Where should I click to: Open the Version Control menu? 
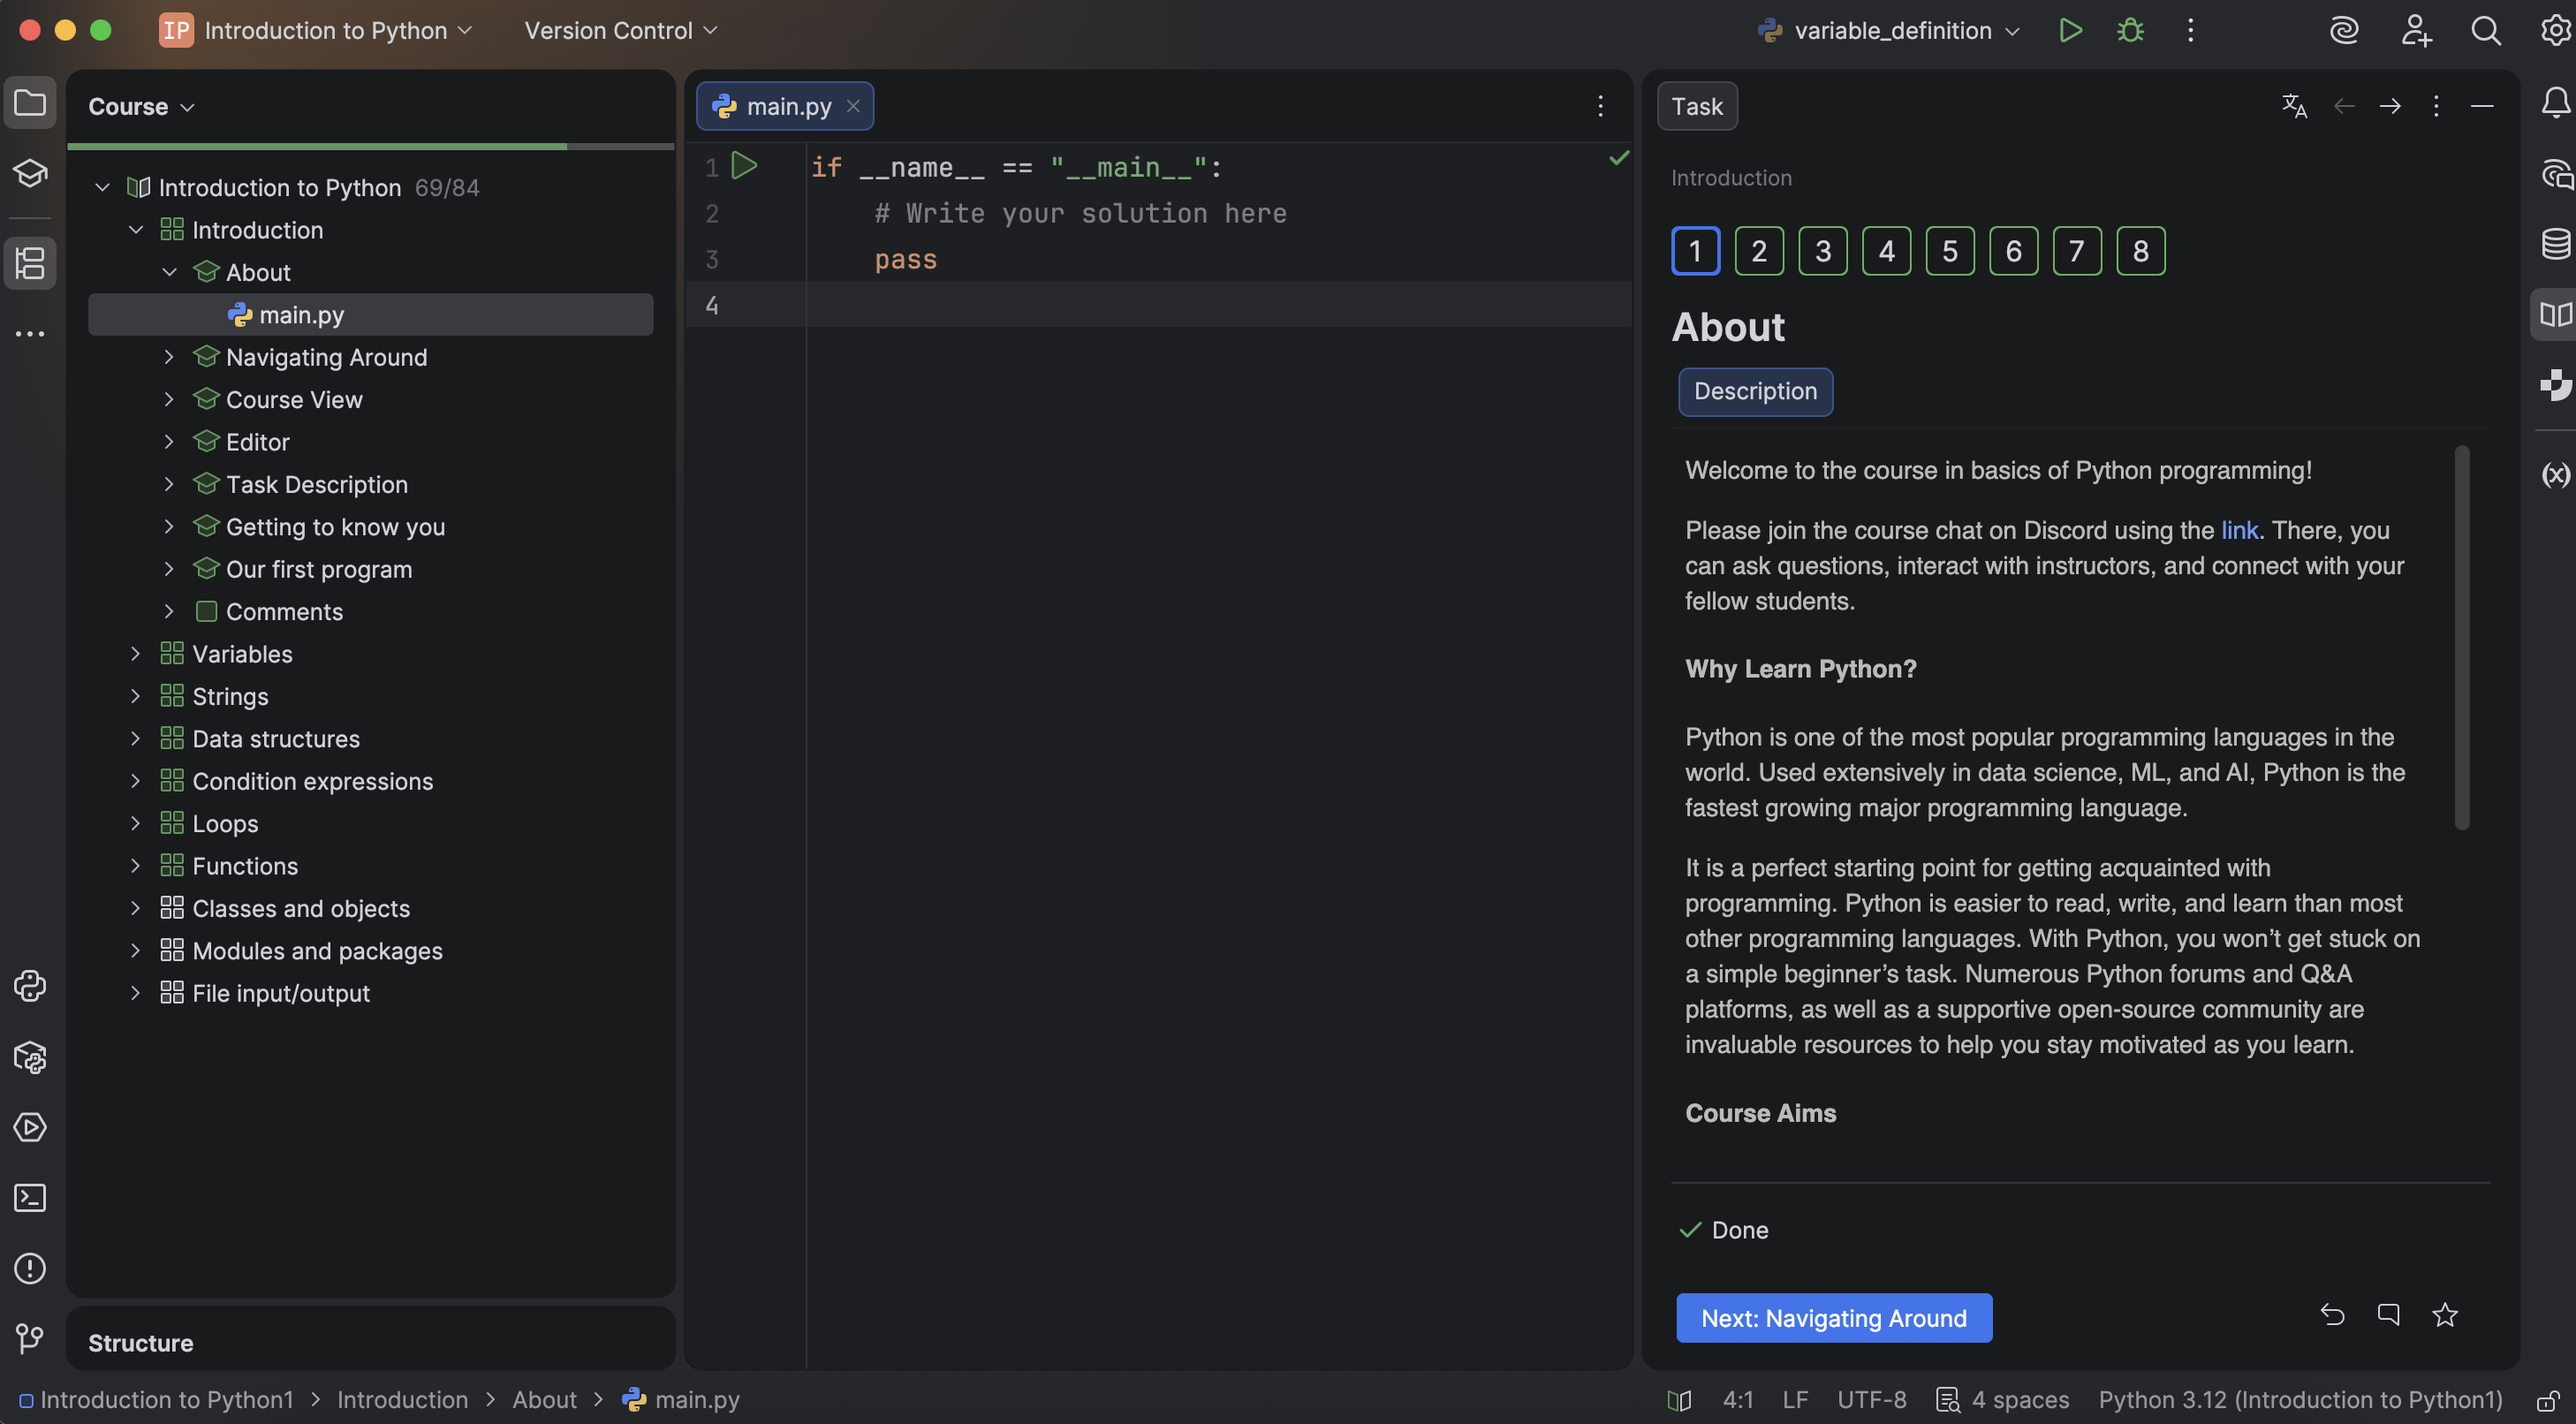coord(620,30)
